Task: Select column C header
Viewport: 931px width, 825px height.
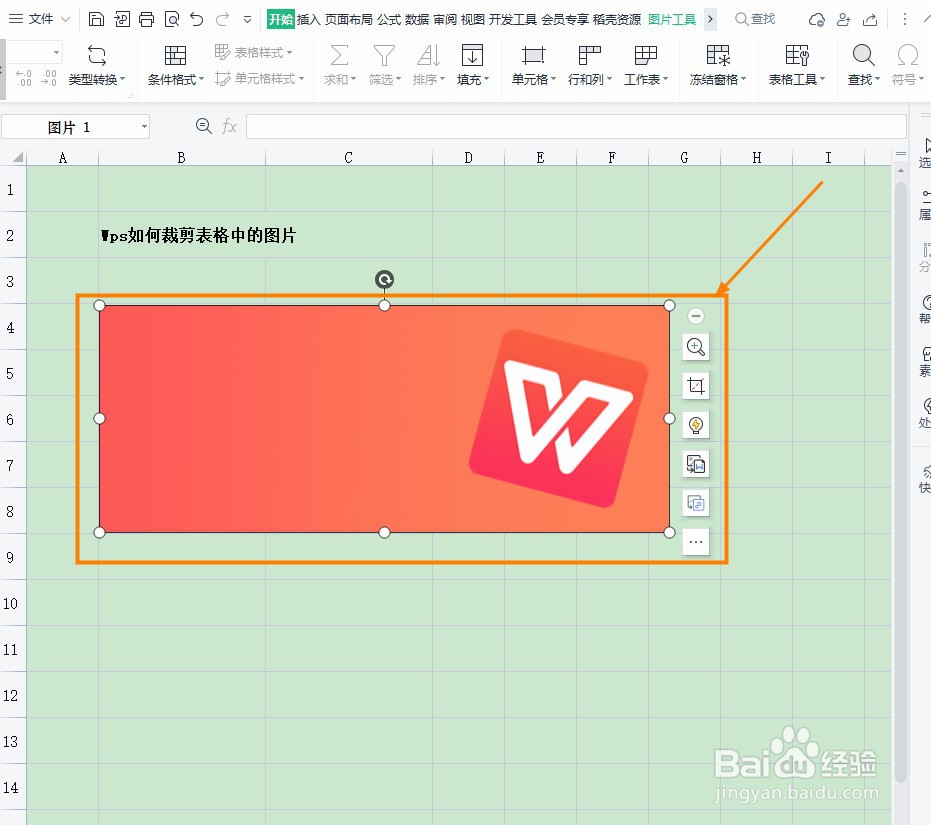Action: point(349,157)
